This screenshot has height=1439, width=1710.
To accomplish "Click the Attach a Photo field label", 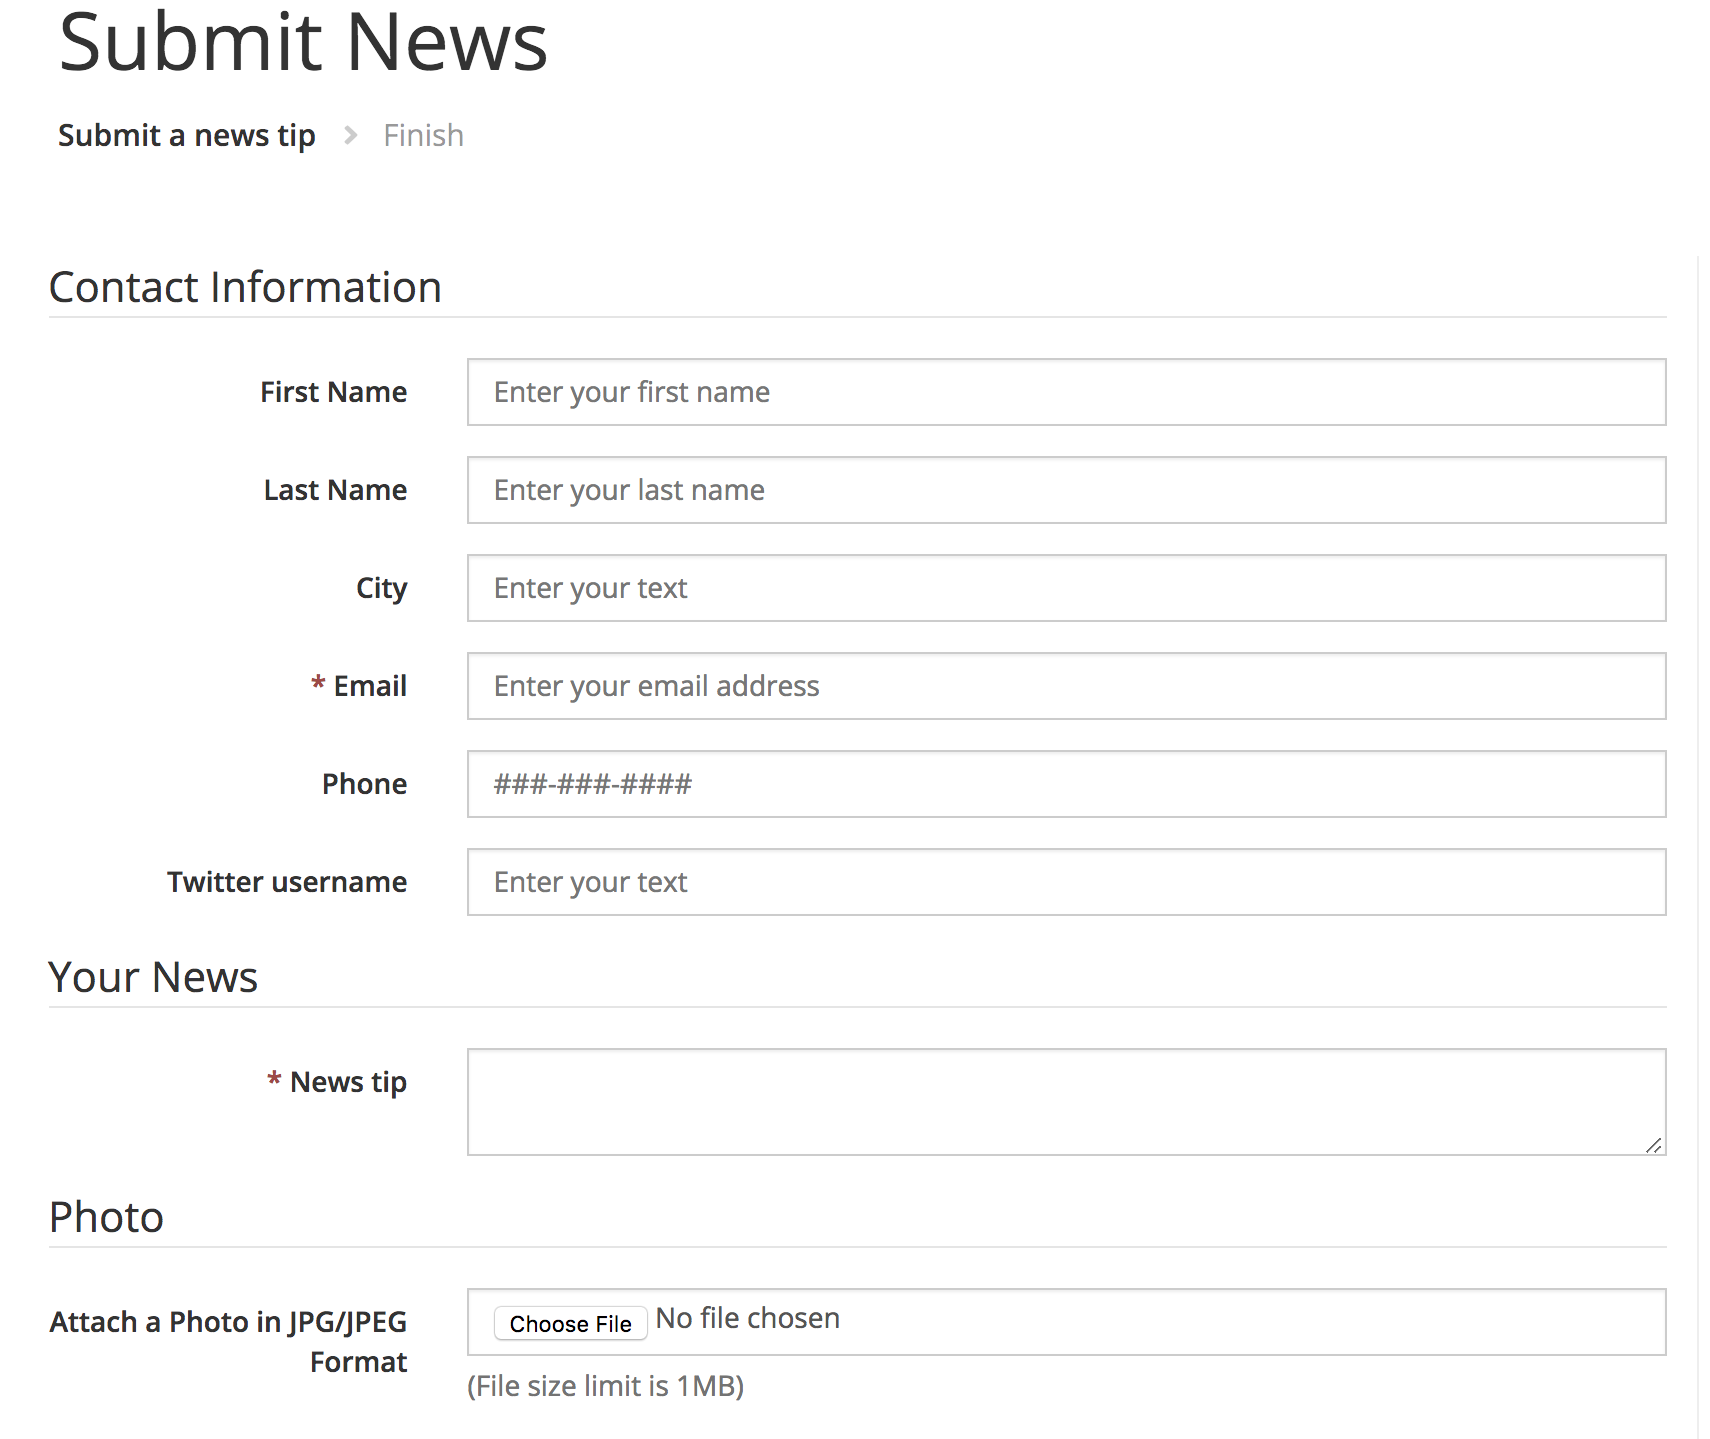I will point(228,1342).
